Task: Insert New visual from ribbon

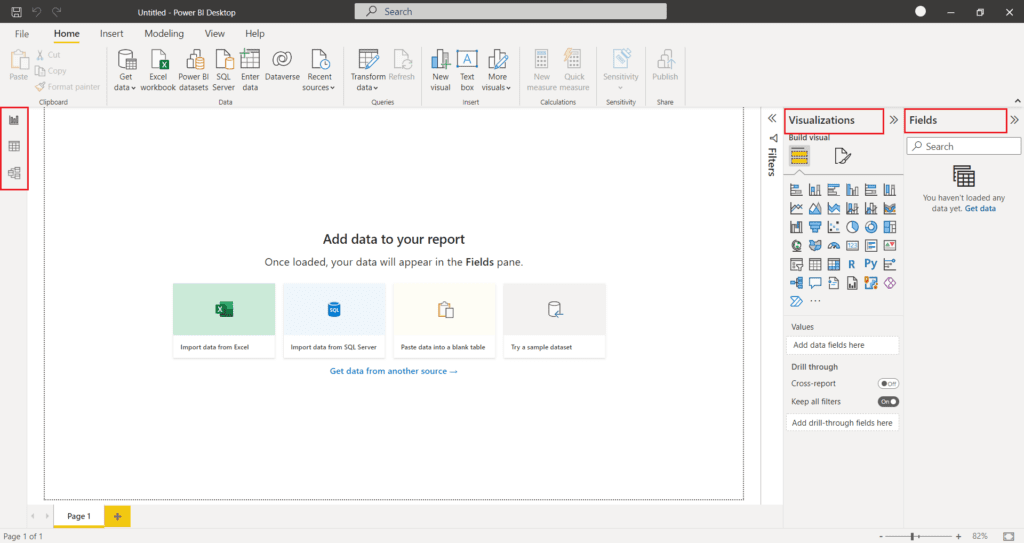Action: click(x=440, y=71)
